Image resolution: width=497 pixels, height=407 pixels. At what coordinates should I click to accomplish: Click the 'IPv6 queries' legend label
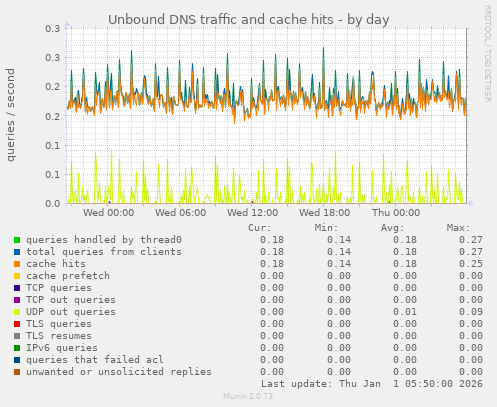(x=62, y=348)
